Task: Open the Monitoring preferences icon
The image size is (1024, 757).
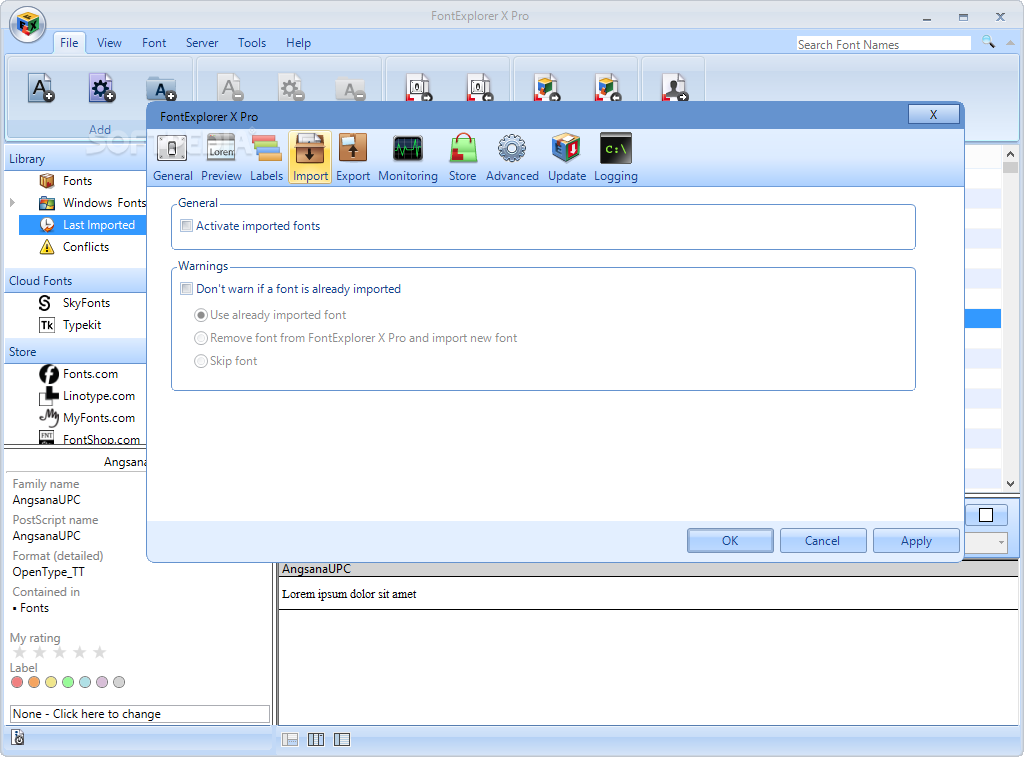Action: coord(408,157)
